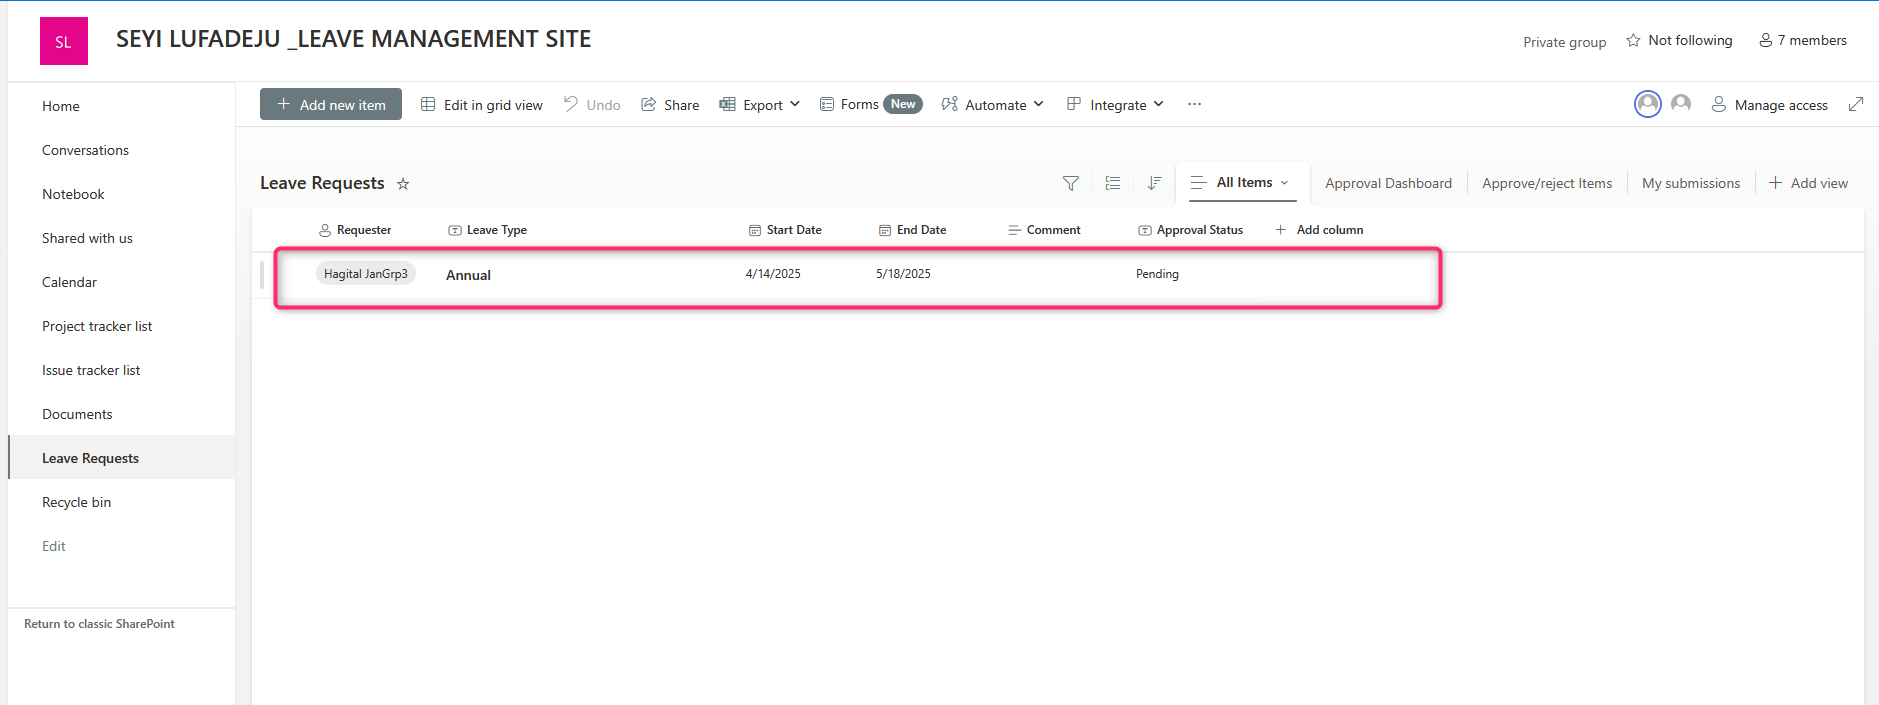This screenshot has width=1879, height=705.
Task: Open the Start Date column header
Action: coord(785,230)
